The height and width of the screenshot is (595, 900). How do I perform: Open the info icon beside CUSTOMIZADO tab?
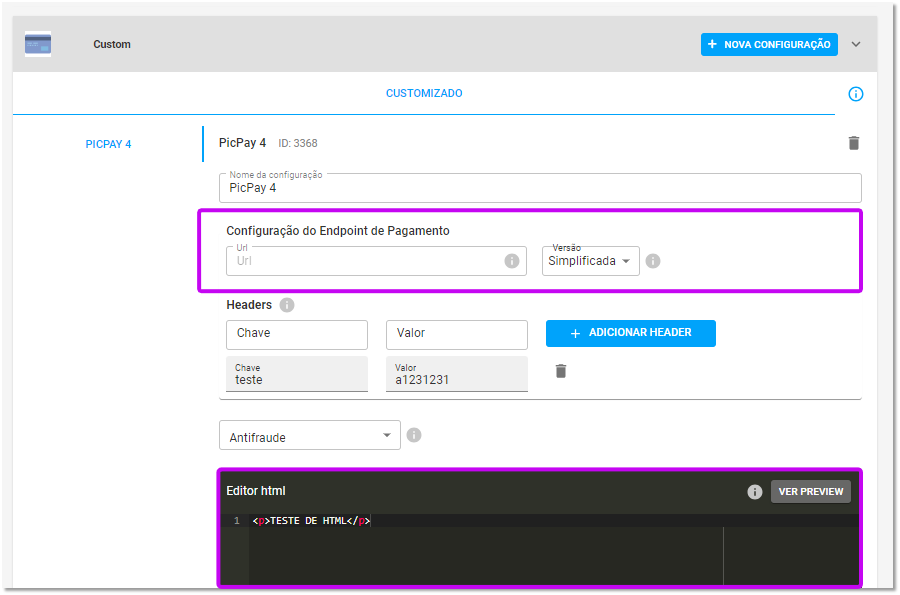pos(855,94)
